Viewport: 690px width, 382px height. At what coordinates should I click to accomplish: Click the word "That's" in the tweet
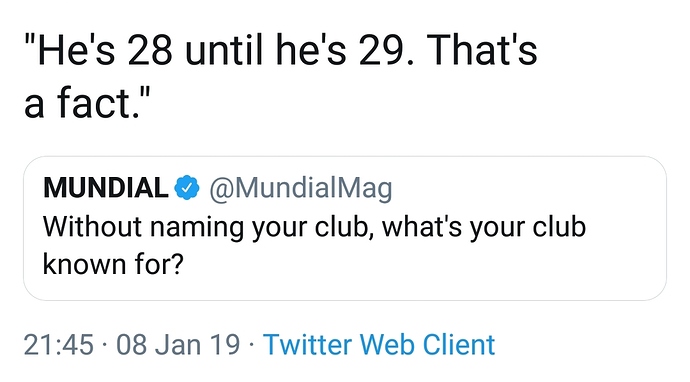[x=481, y=49]
